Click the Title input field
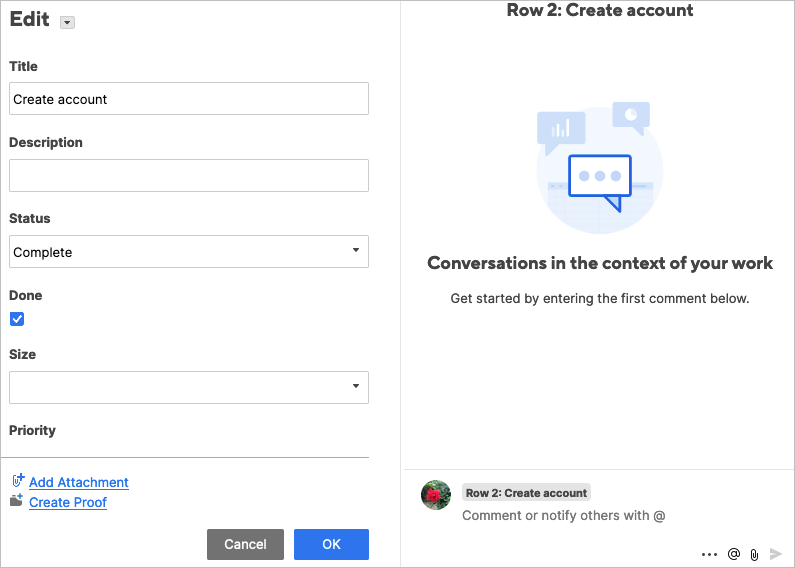The height and width of the screenshot is (568, 795). 189,99
